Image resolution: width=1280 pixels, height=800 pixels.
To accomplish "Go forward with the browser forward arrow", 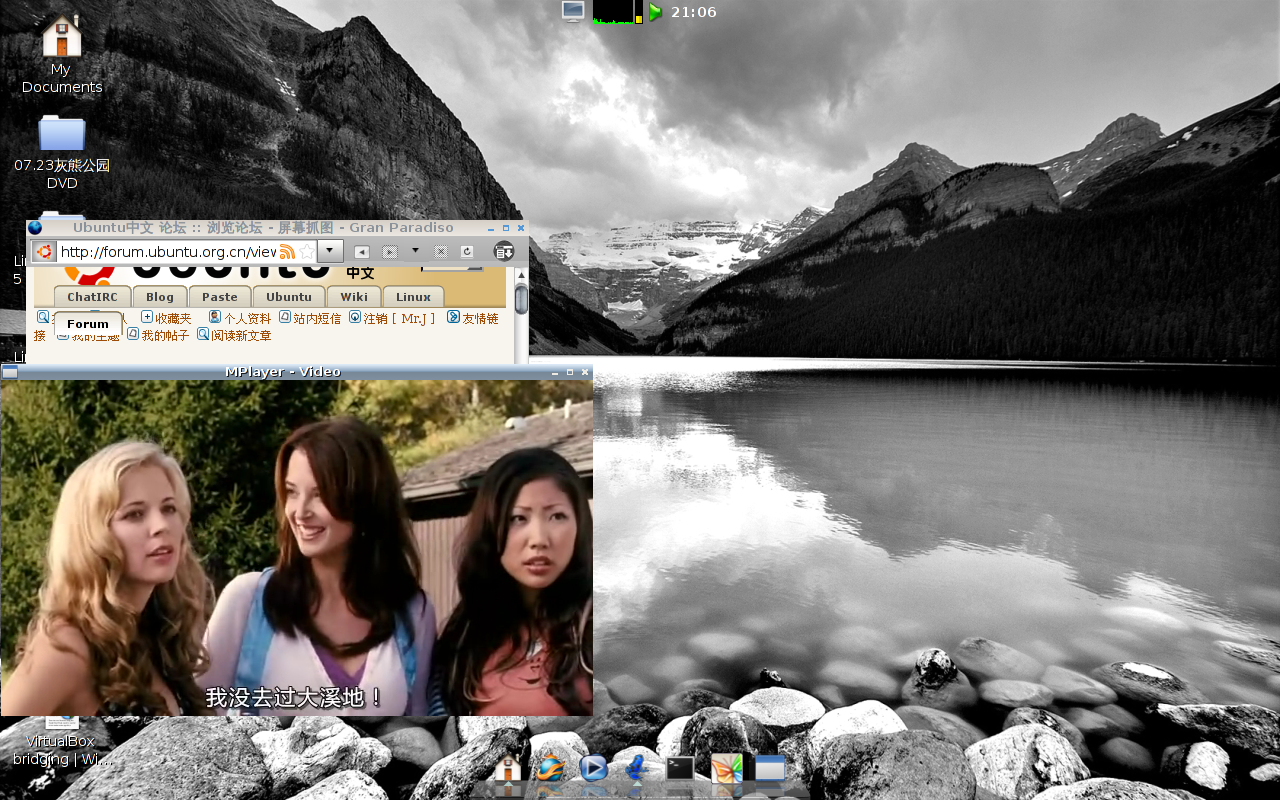I will (x=390, y=252).
